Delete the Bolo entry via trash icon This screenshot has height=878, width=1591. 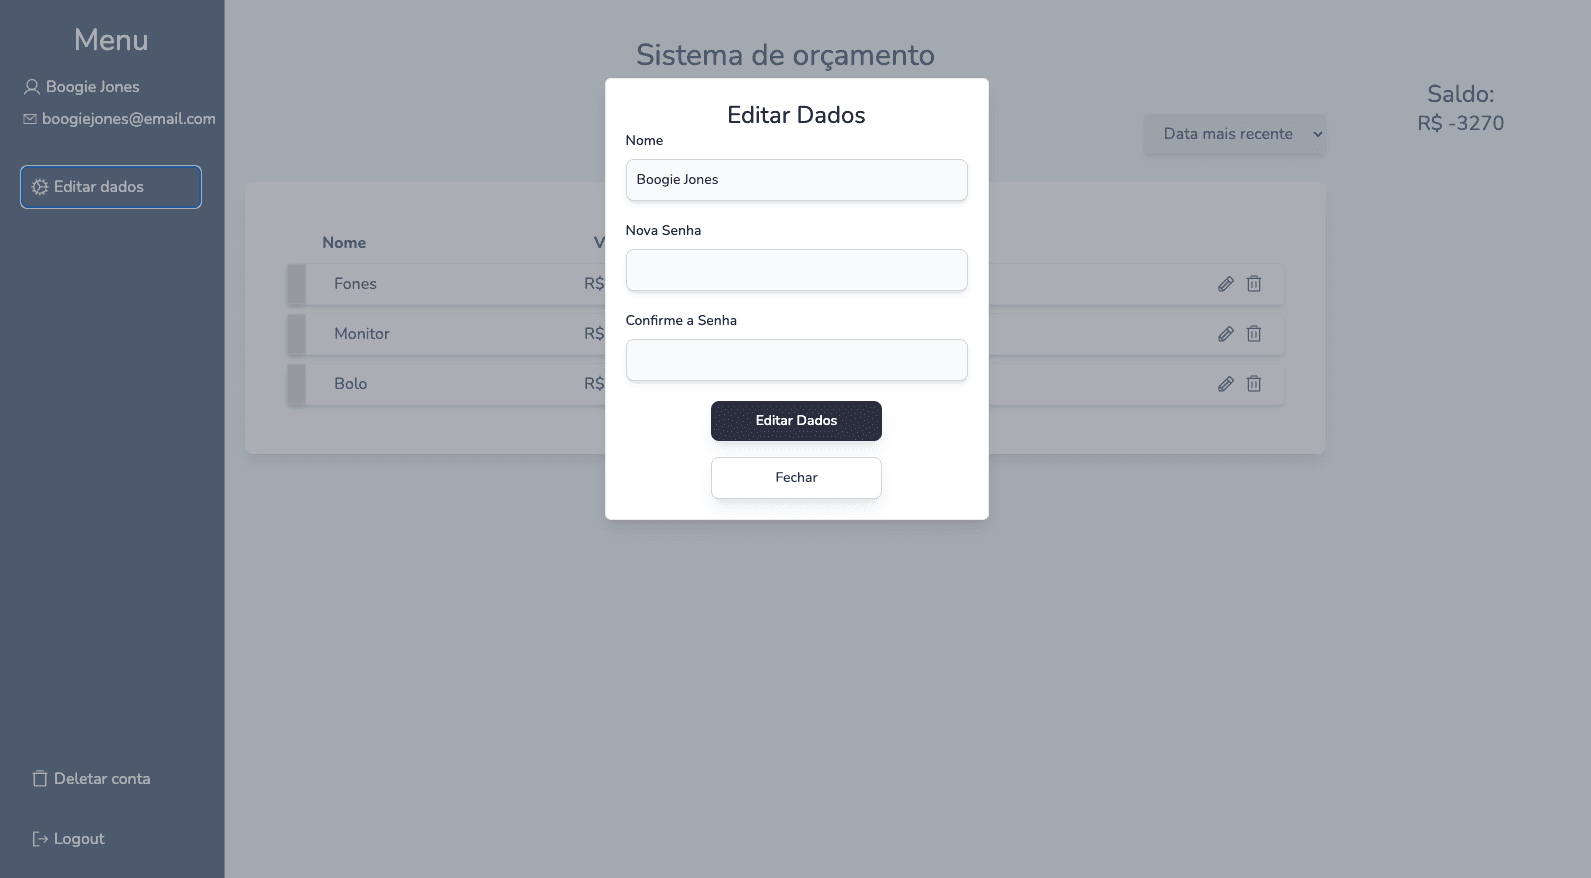[1254, 384]
